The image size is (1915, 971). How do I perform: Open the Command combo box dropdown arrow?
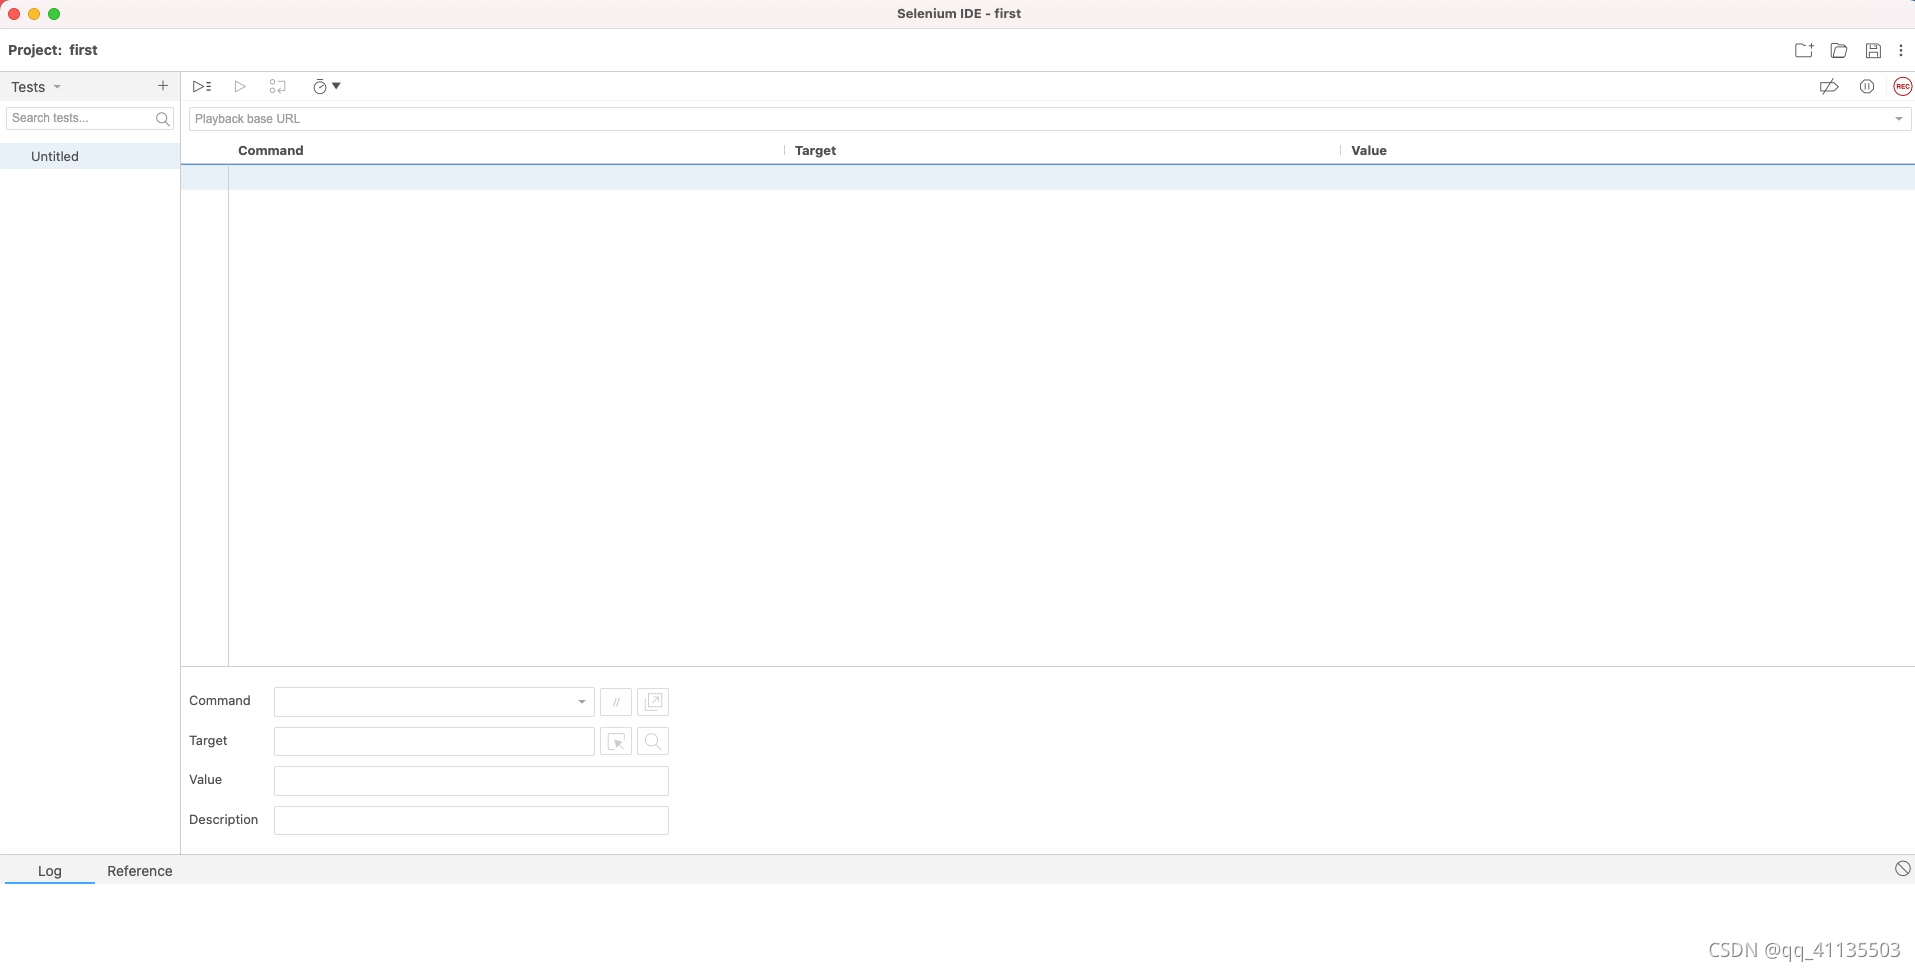[582, 702]
